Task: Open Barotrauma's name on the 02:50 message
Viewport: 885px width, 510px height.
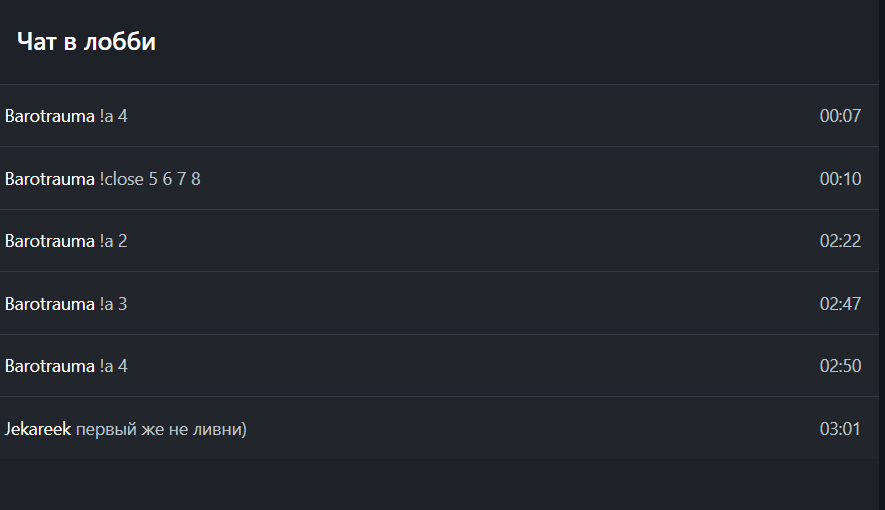Action: tap(49, 366)
